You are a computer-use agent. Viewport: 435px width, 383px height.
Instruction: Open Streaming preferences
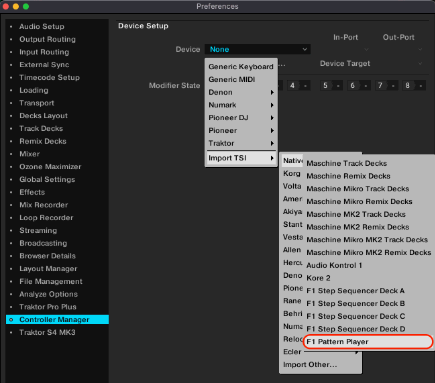pyautogui.click(x=38, y=230)
